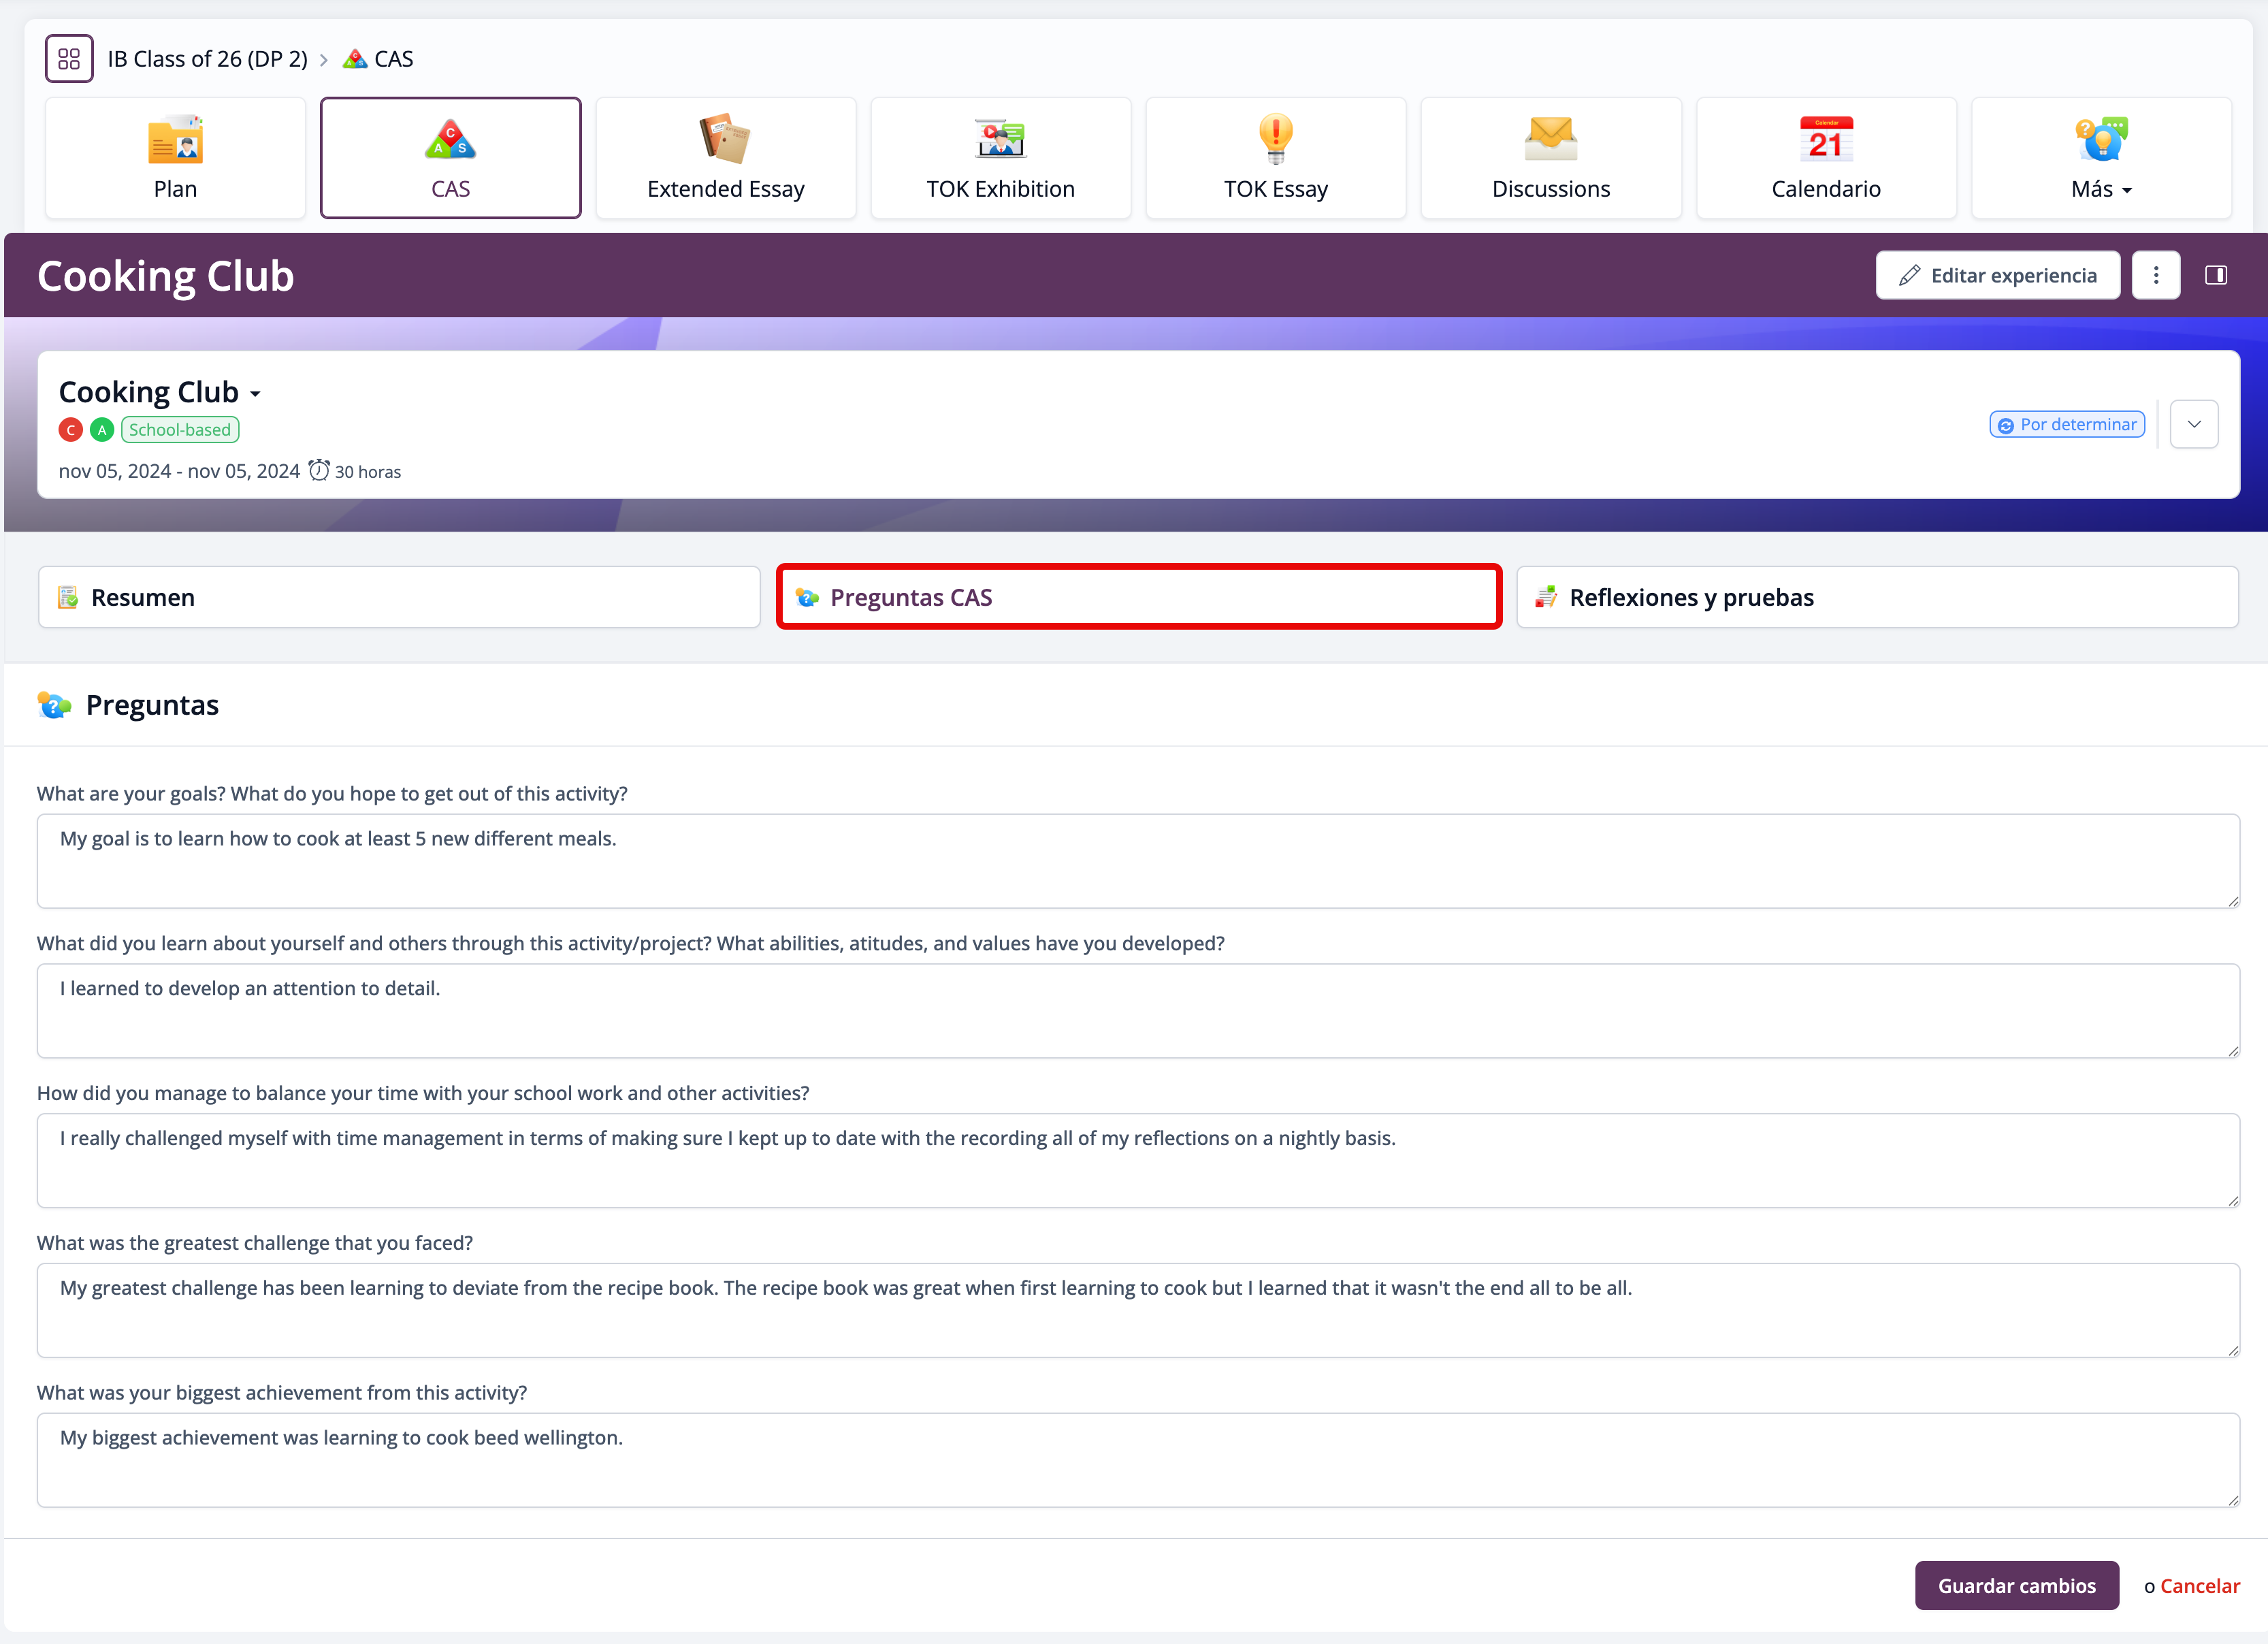
Task: Click the greatest challenge answer field
Action: point(1137,1310)
